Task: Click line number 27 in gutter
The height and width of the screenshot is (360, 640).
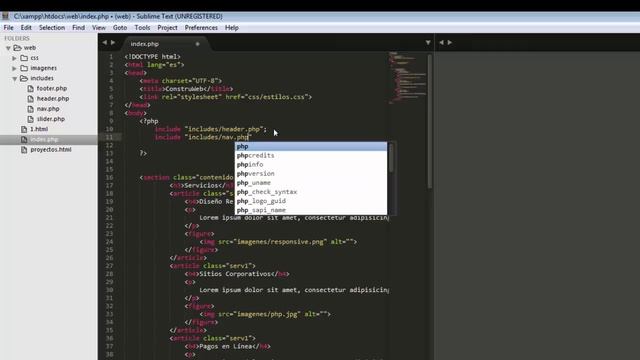Action: click(x=109, y=266)
